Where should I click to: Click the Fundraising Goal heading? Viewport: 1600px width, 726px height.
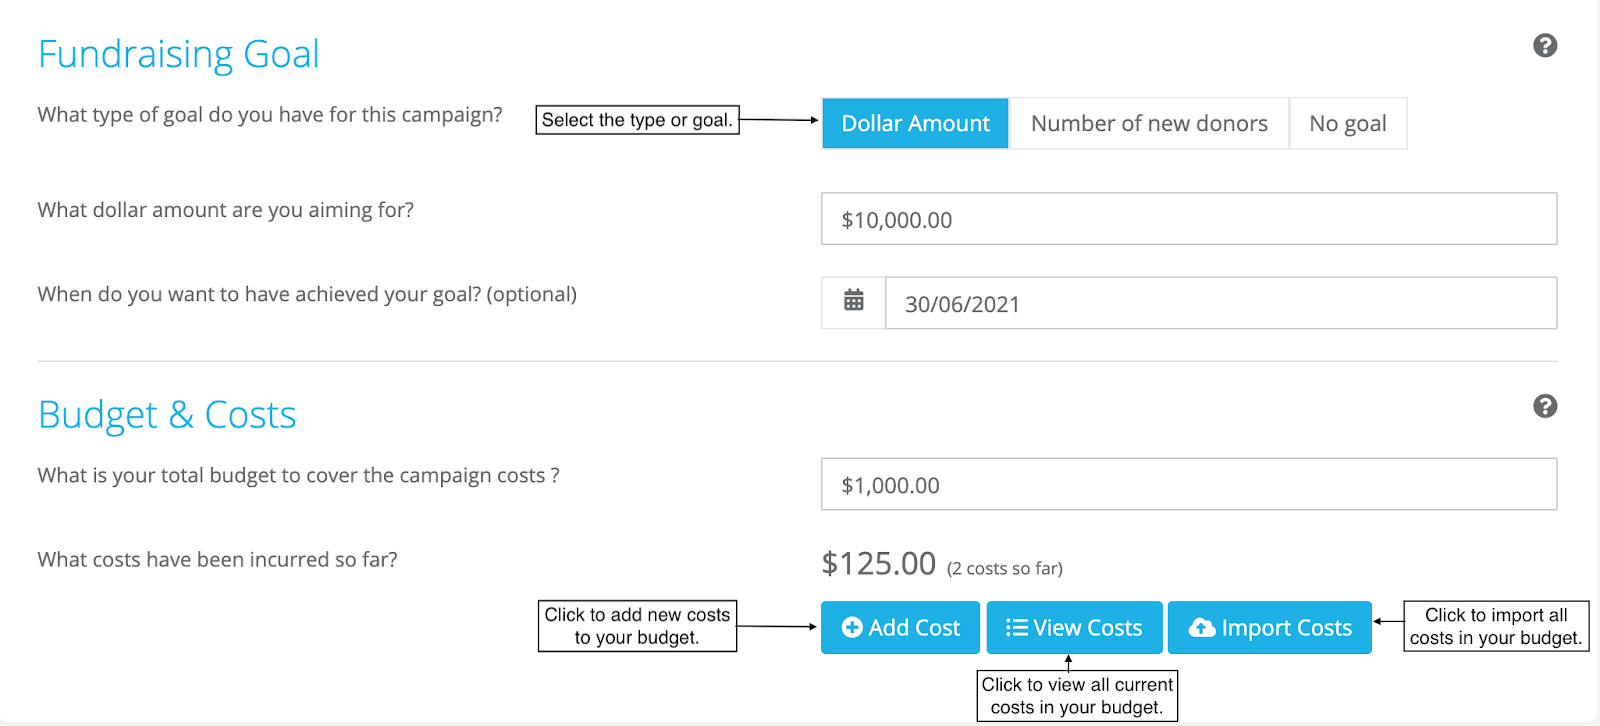[179, 54]
